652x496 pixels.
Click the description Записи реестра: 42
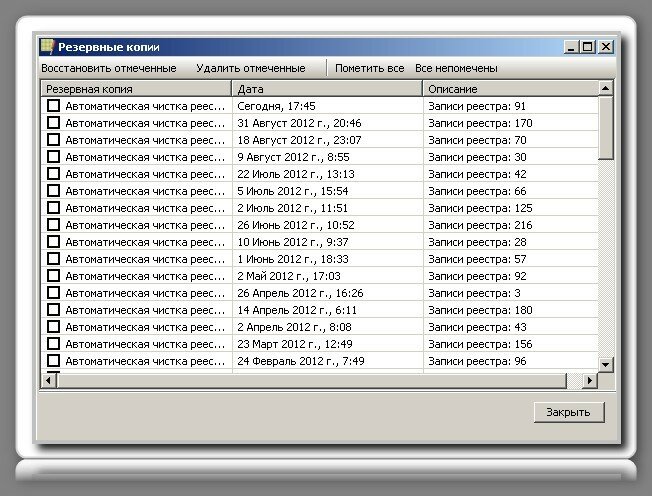pyautogui.click(x=477, y=174)
